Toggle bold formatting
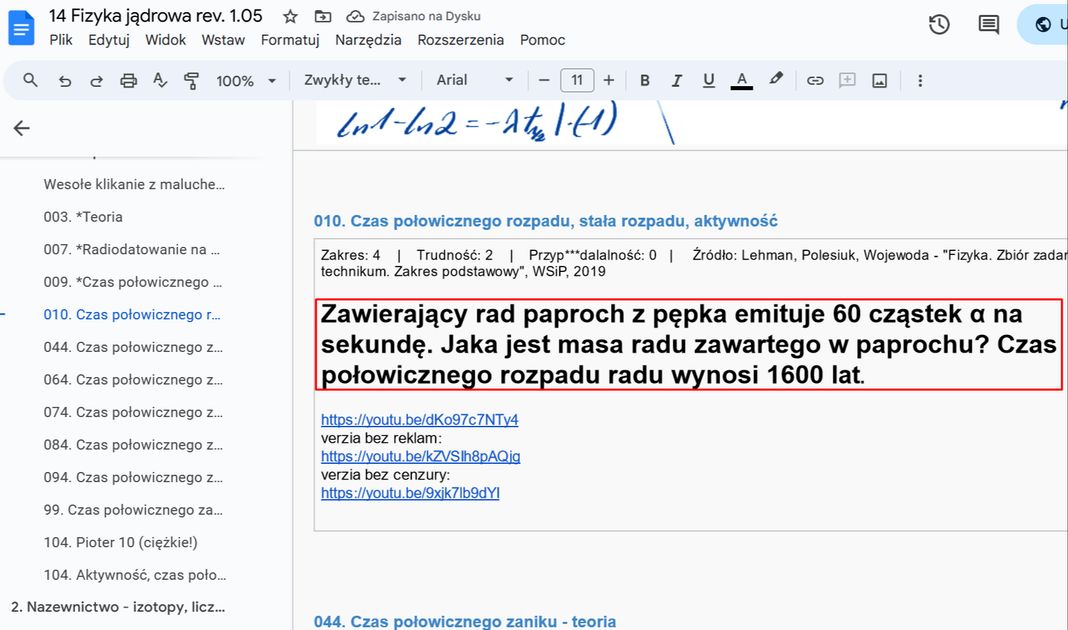This screenshot has height=630, width=1068. [x=645, y=81]
